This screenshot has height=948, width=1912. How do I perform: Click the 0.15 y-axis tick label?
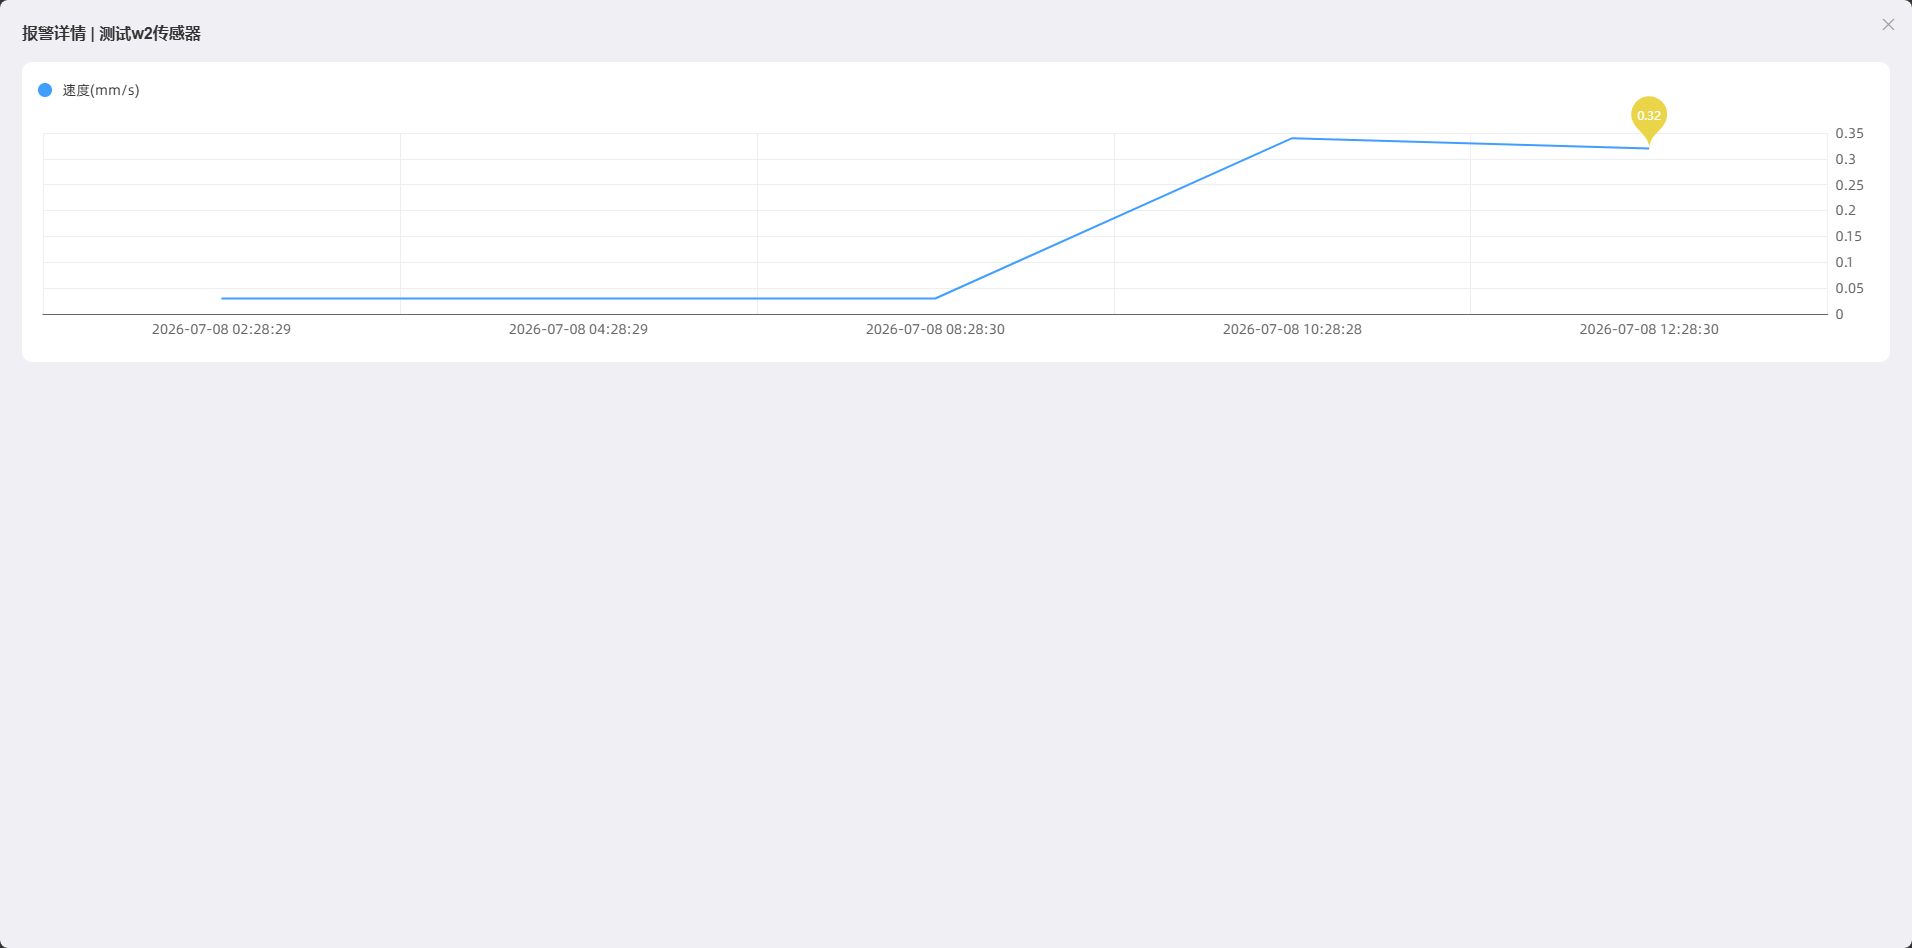(x=1848, y=236)
